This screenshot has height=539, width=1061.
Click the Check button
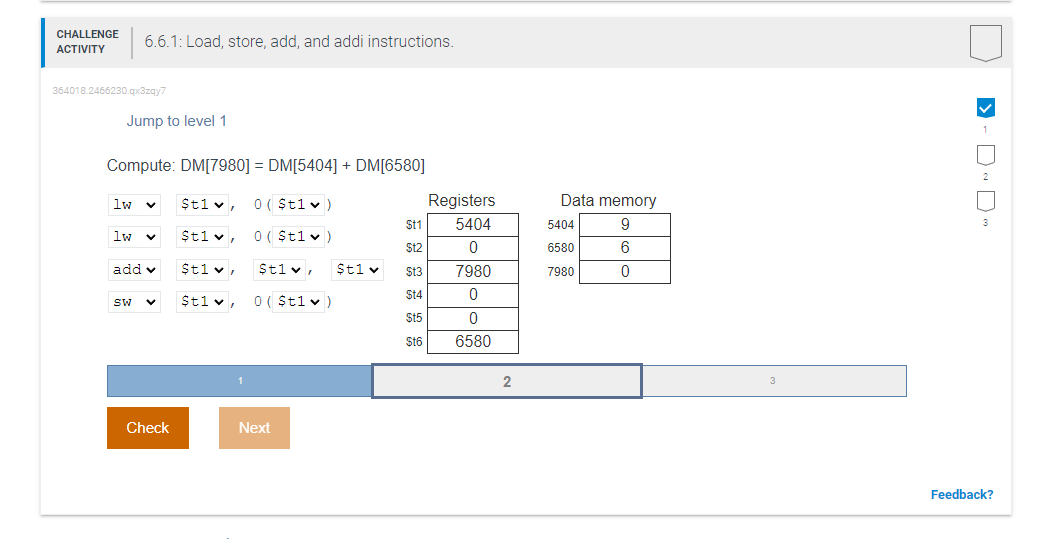click(148, 428)
